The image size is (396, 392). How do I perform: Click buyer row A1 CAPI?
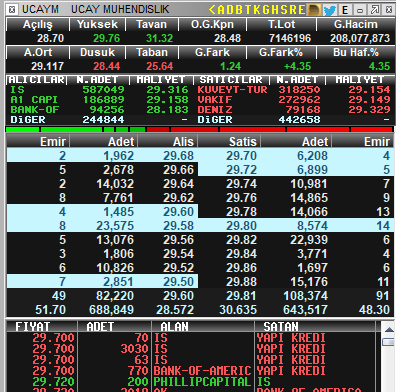tap(99, 100)
